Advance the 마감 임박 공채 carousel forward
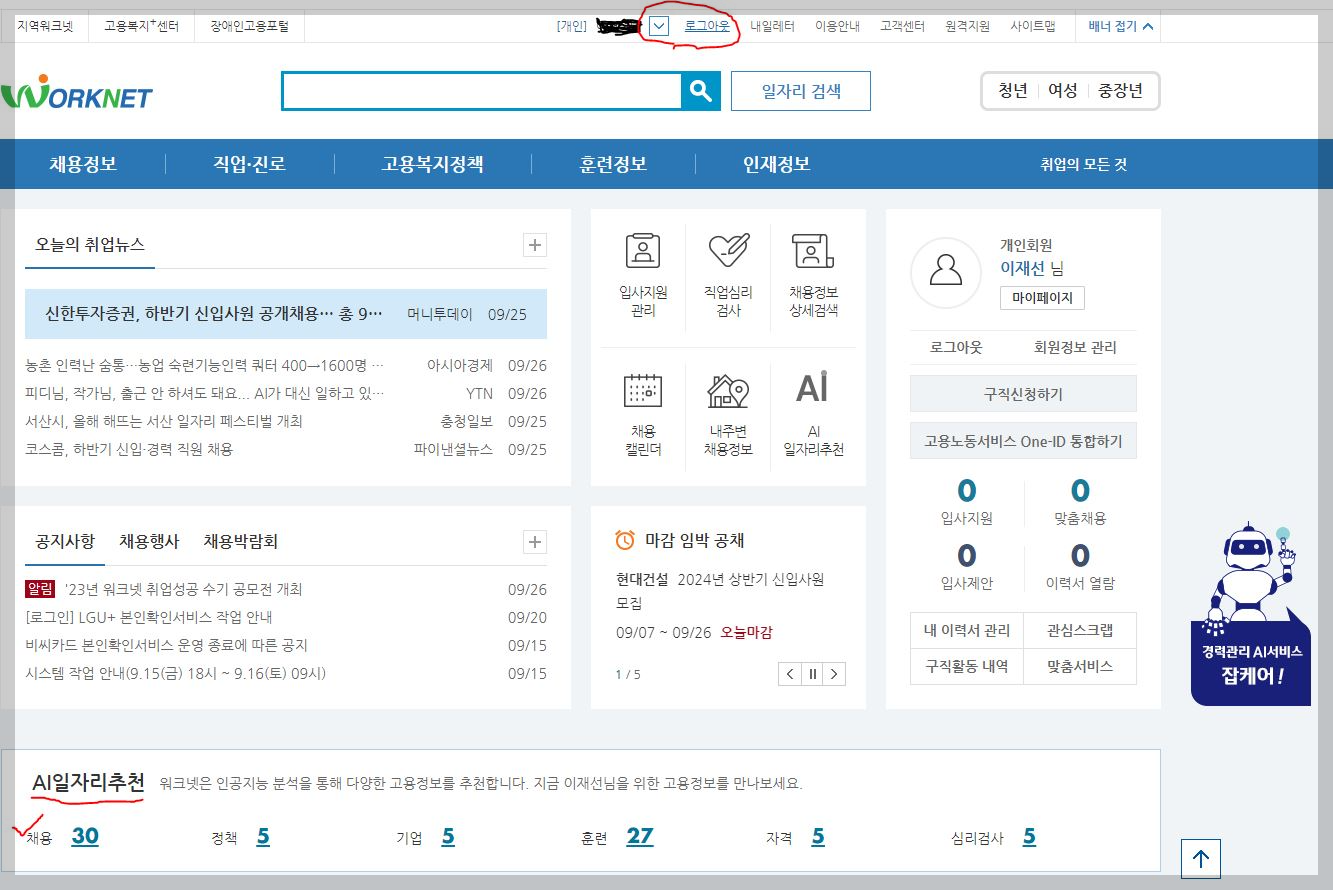This screenshot has height=890, width=1333. pyautogui.click(x=834, y=674)
